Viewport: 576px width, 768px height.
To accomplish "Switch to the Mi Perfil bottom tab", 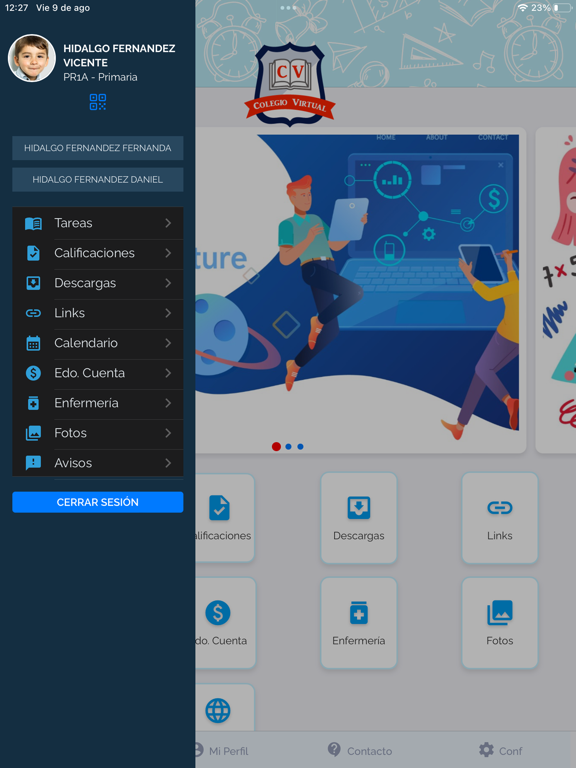I will click(x=221, y=751).
